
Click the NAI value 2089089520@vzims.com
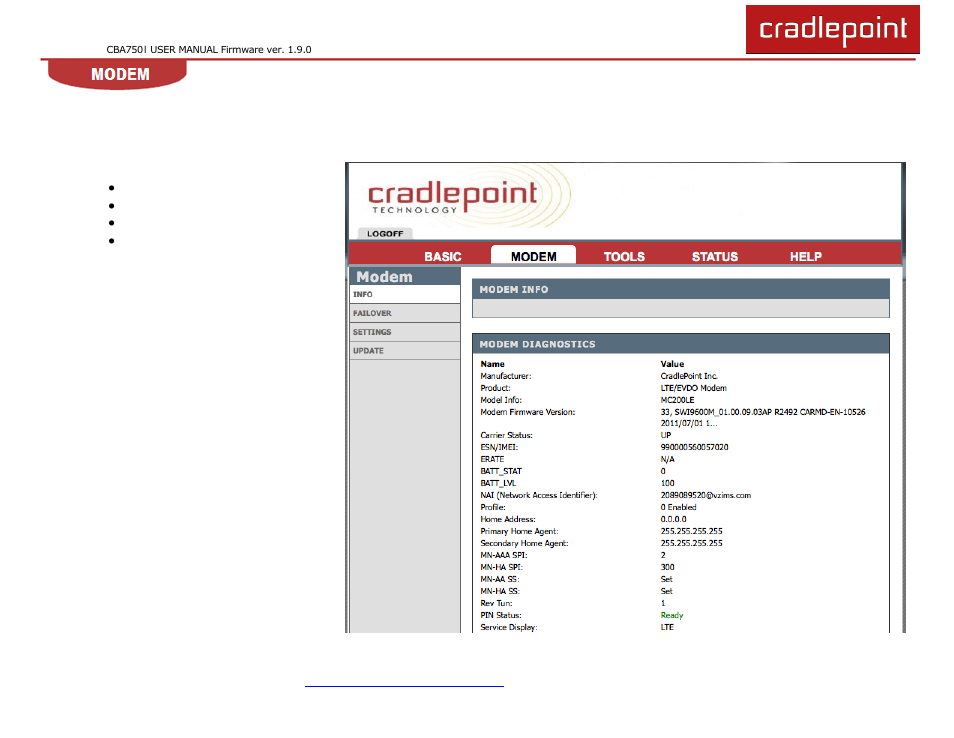[x=706, y=495]
